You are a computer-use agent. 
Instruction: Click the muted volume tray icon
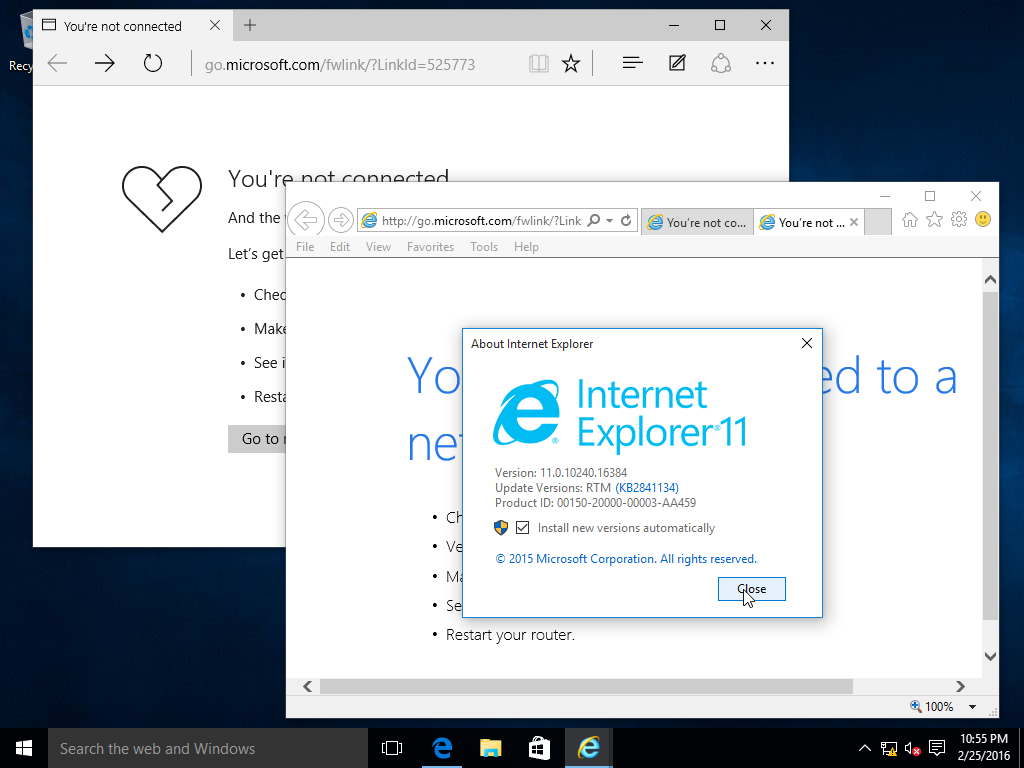pyautogui.click(x=913, y=748)
